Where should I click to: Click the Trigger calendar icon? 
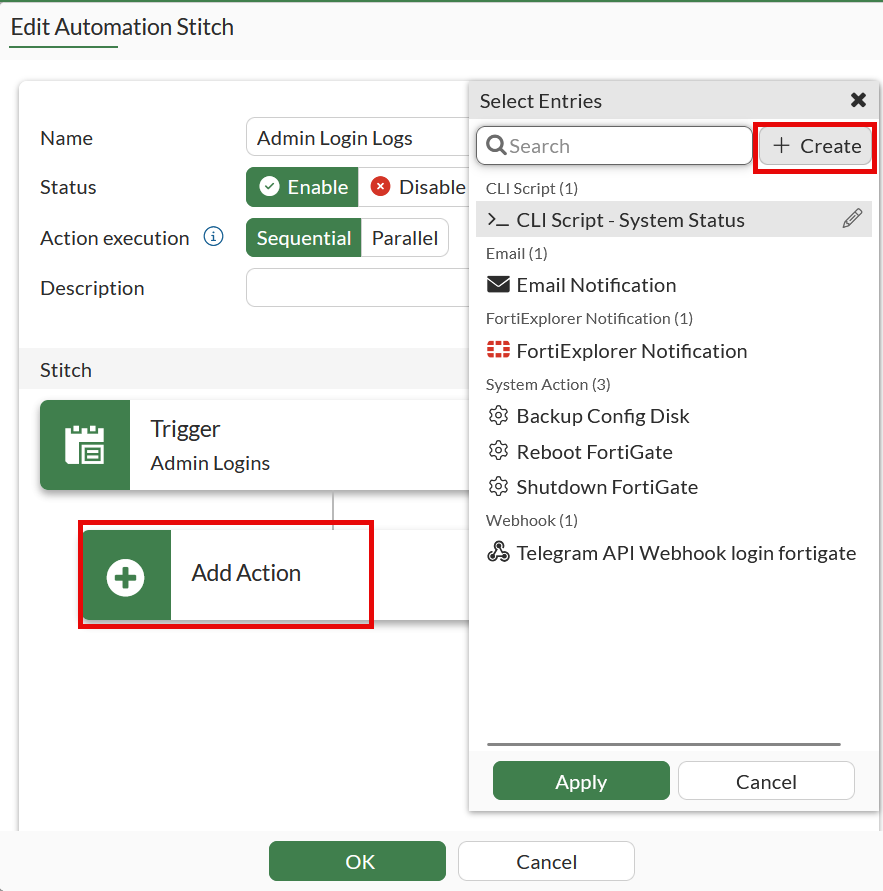pyautogui.click(x=85, y=445)
